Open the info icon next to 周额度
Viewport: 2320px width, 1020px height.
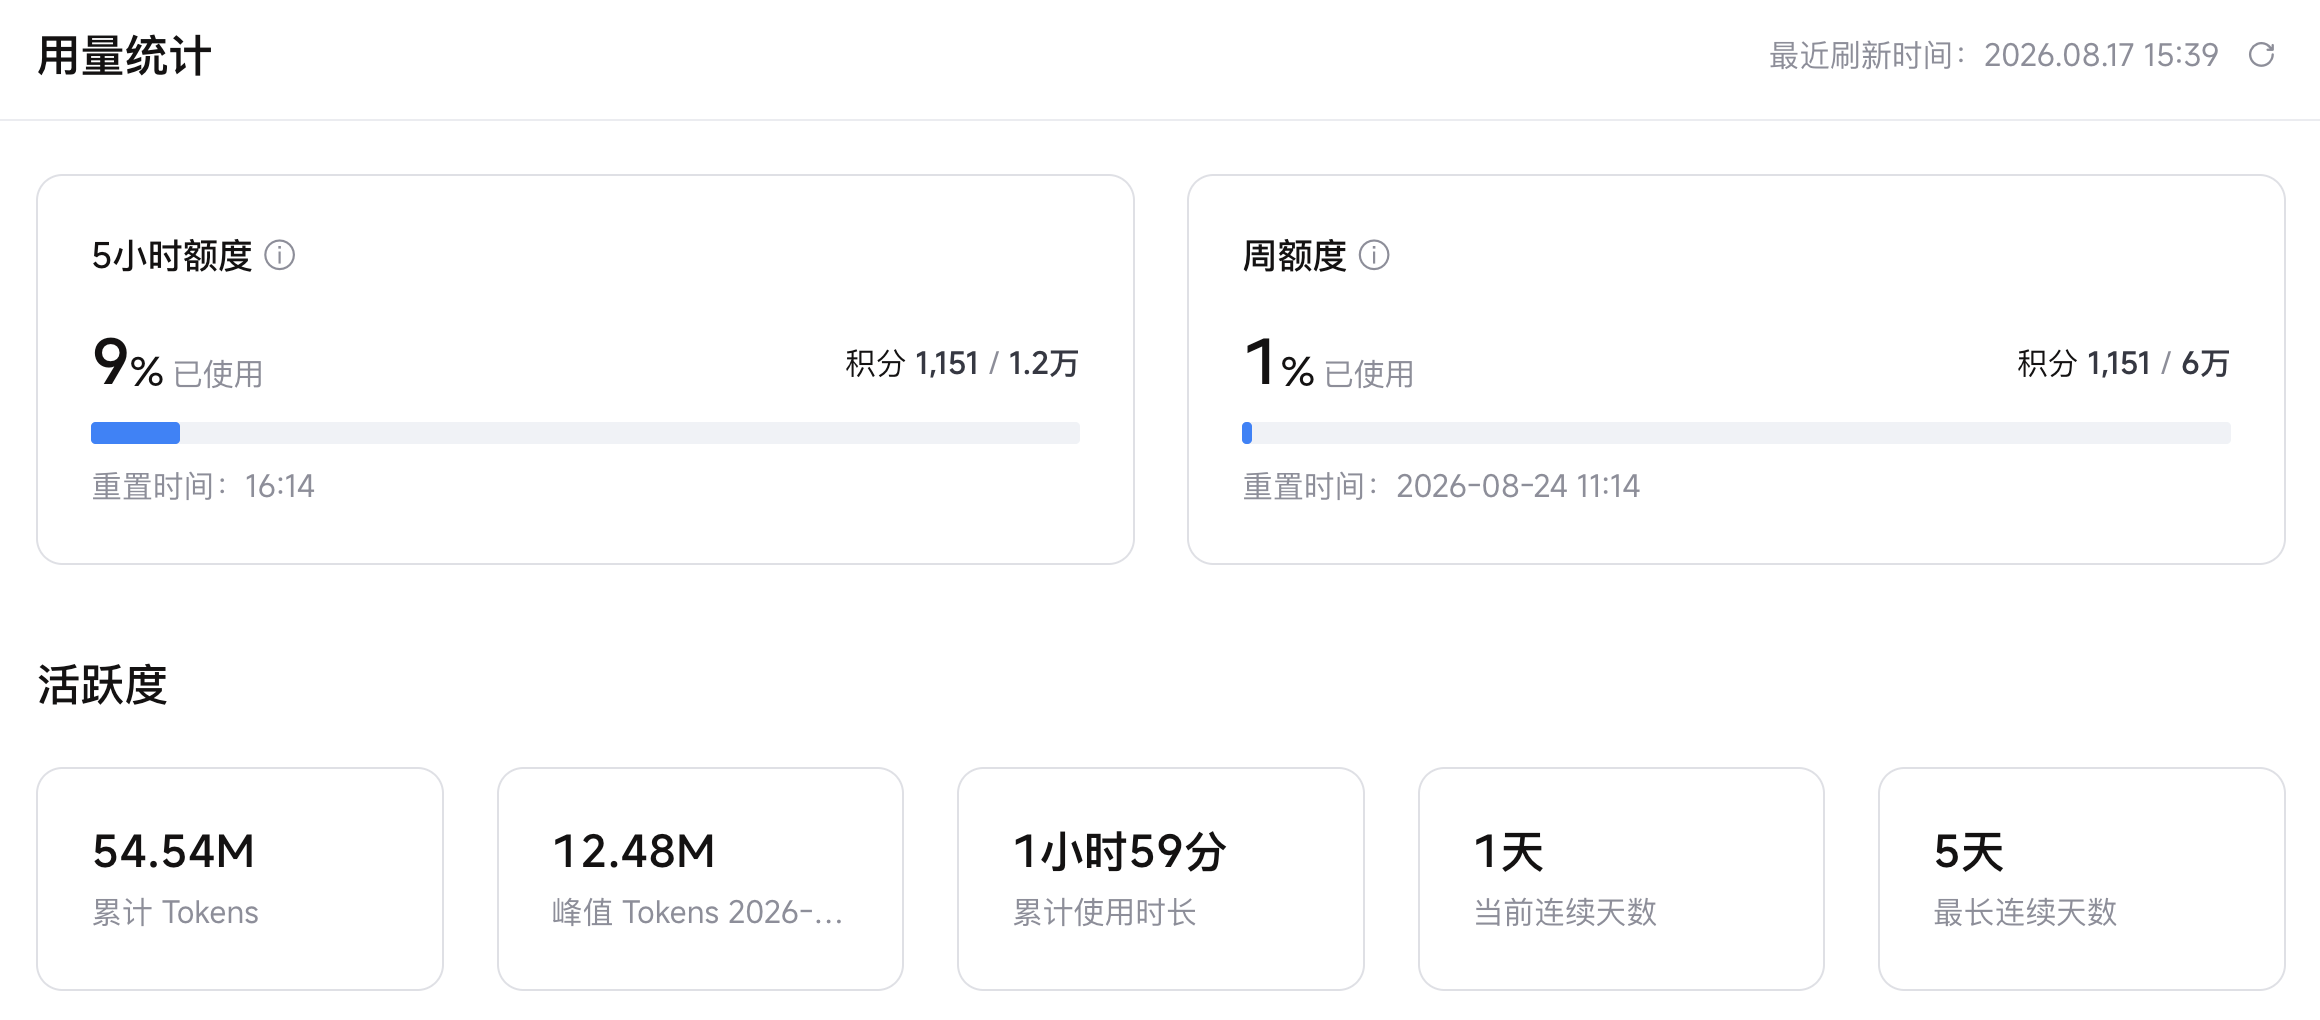1374,256
